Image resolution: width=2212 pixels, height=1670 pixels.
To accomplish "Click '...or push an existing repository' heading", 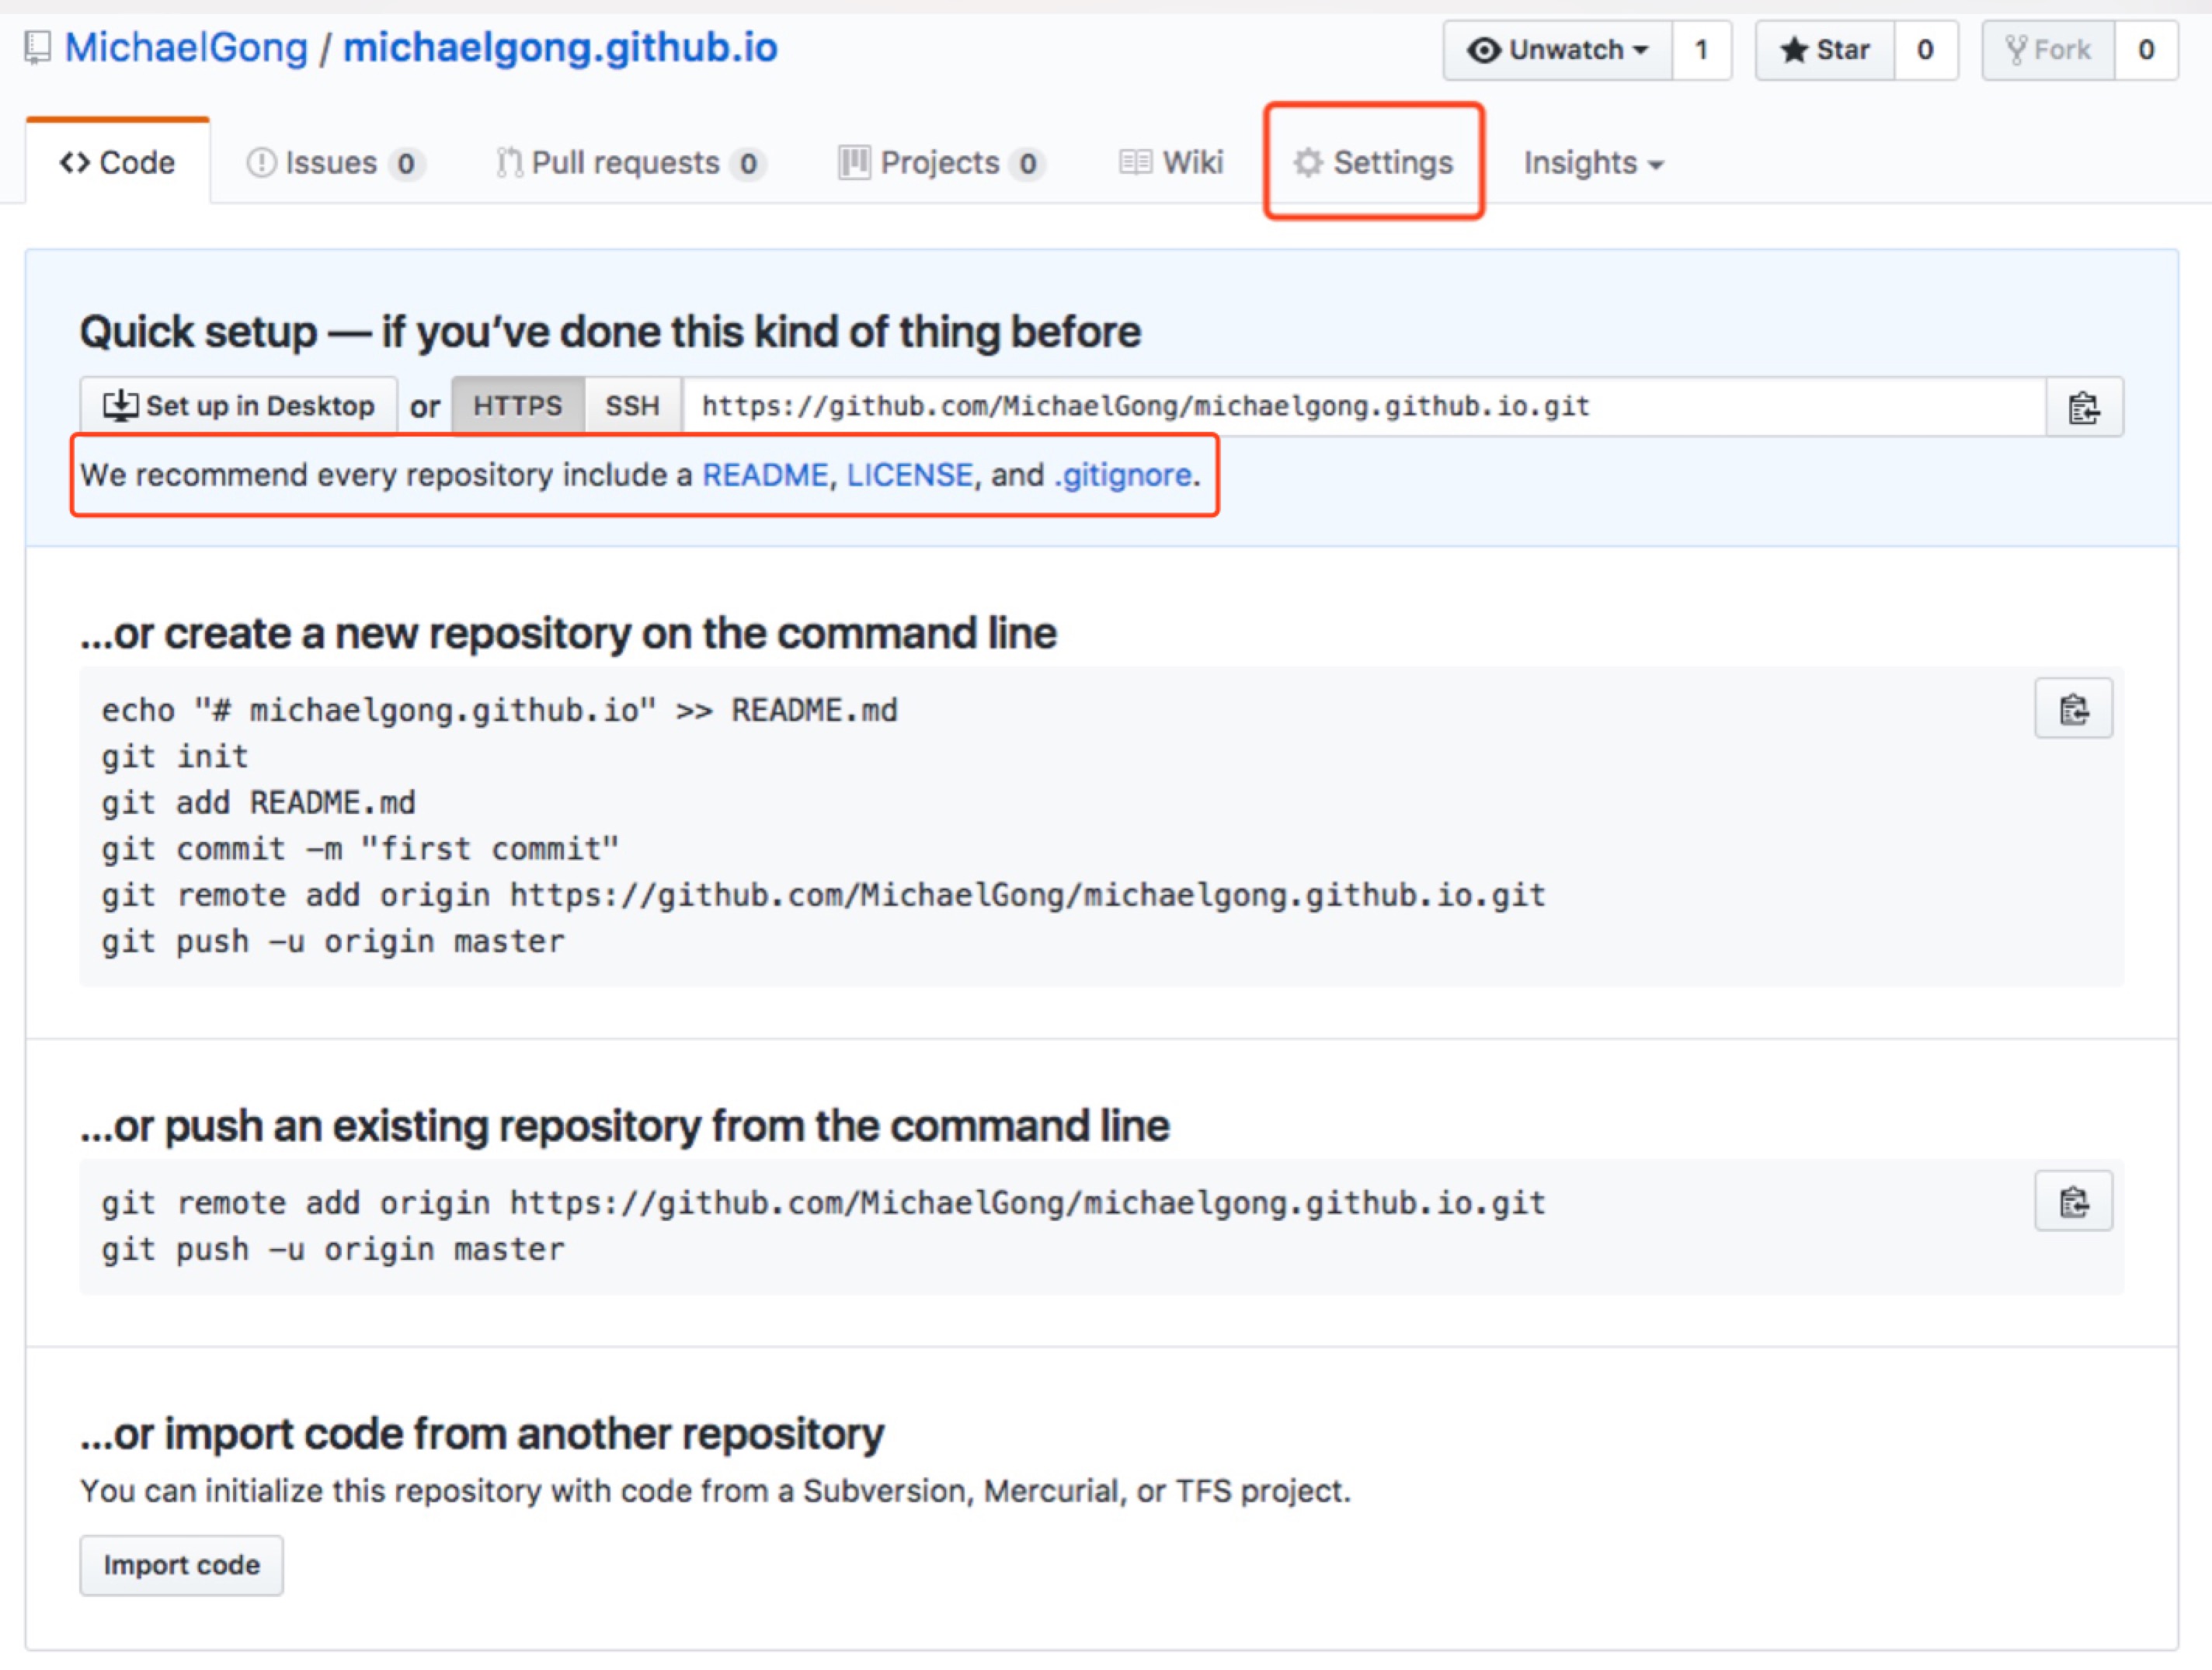I will pos(625,1126).
